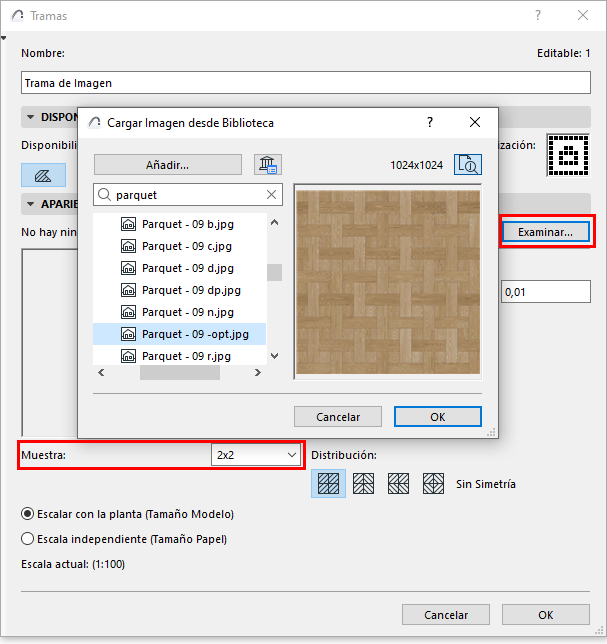Toggle the image preview magnifier icon

tap(468, 165)
